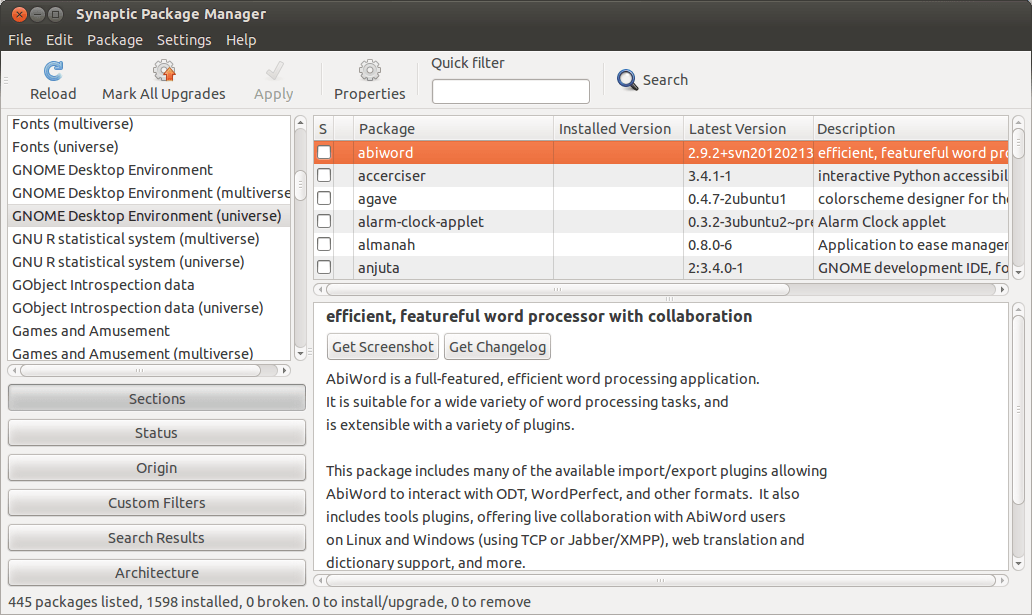Image resolution: width=1032 pixels, height=615 pixels.
Task: Toggle the accerciser status checkbox
Action: point(324,175)
